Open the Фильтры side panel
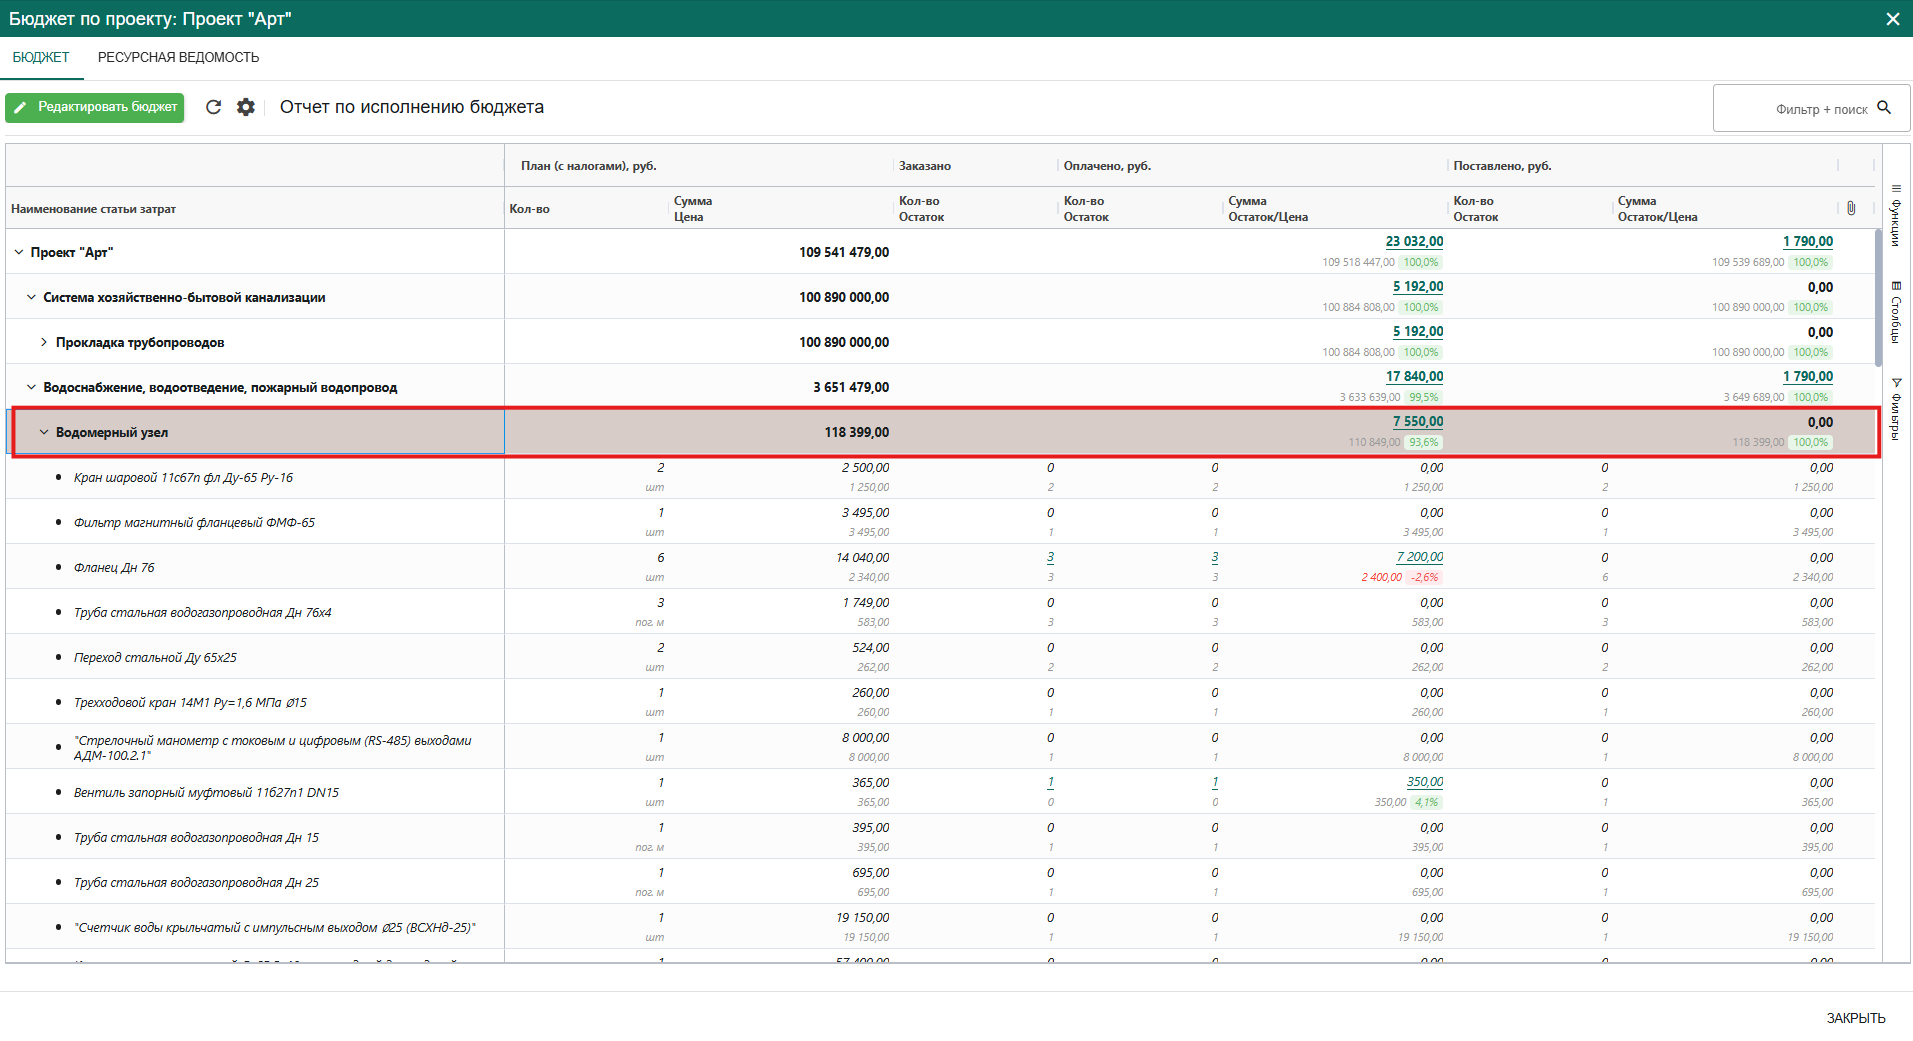The height and width of the screenshot is (1041, 1913). coord(1896,408)
